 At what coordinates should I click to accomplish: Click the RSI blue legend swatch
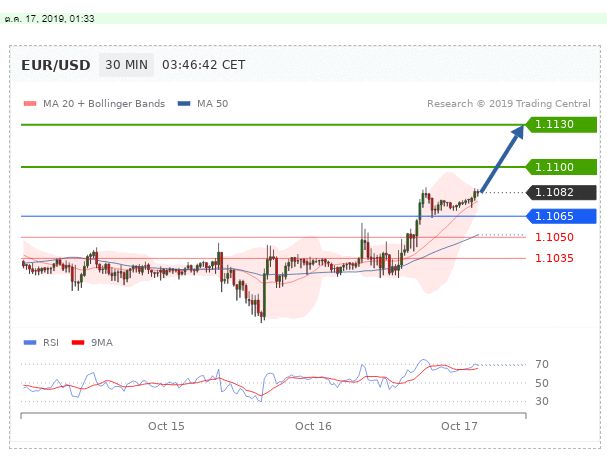pyautogui.click(x=30, y=342)
